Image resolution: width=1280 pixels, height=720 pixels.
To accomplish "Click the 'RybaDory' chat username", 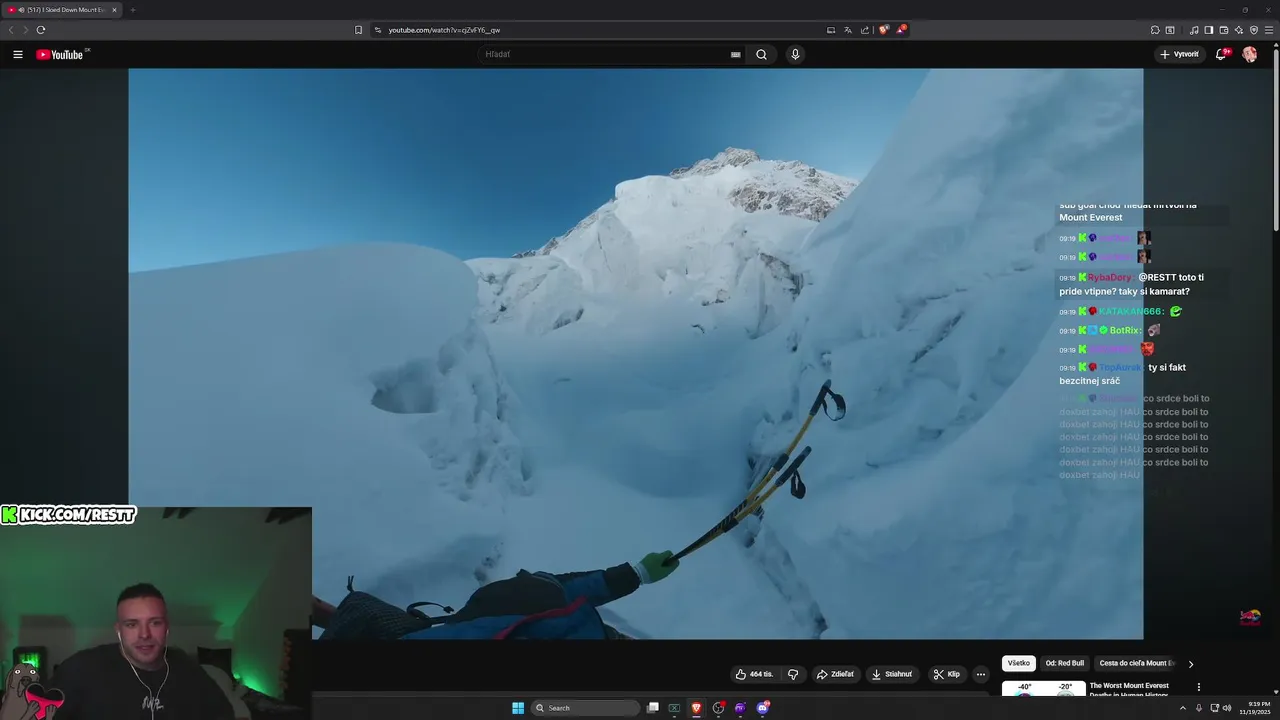I will click(1109, 278).
